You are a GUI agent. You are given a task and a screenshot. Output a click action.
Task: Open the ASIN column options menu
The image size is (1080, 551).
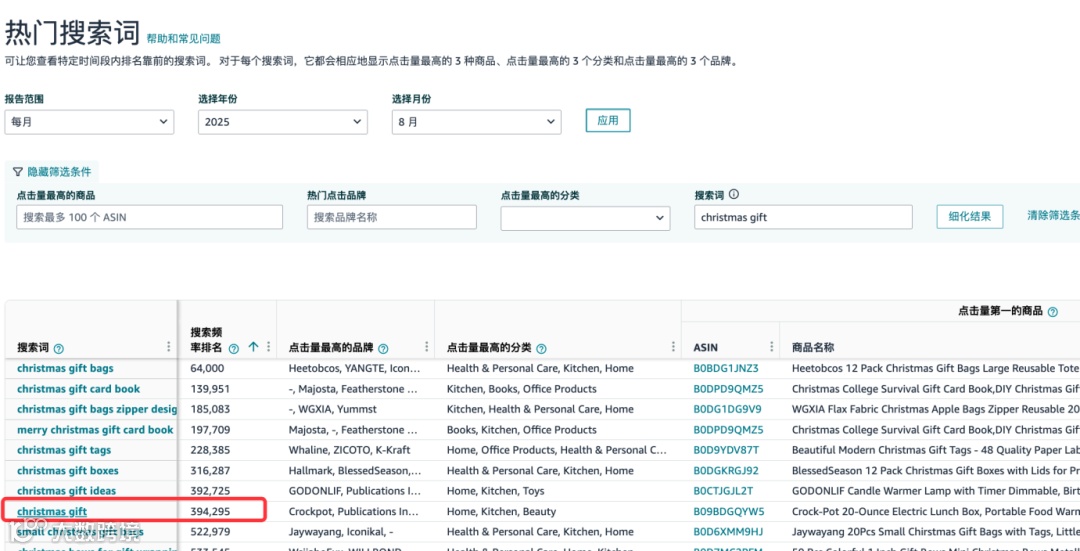tap(771, 347)
